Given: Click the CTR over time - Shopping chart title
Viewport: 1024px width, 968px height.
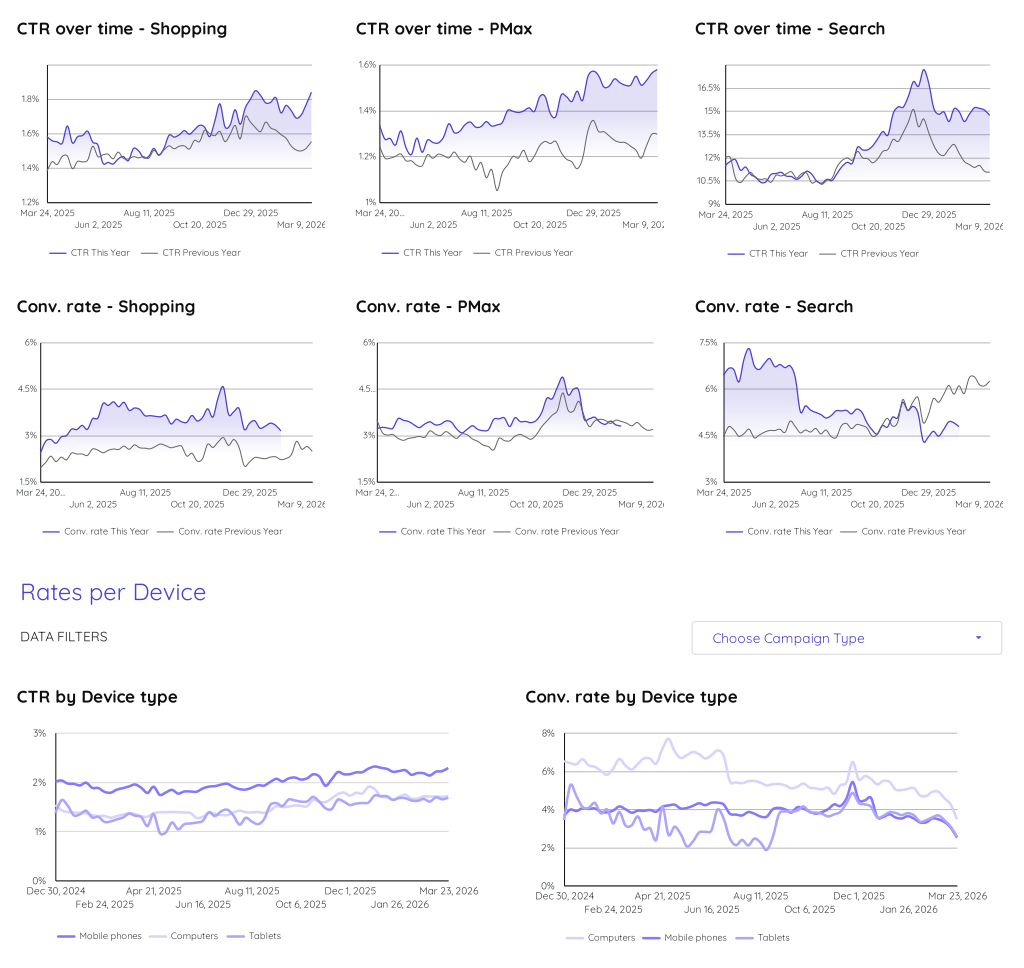Looking at the screenshot, I should click(x=121, y=29).
